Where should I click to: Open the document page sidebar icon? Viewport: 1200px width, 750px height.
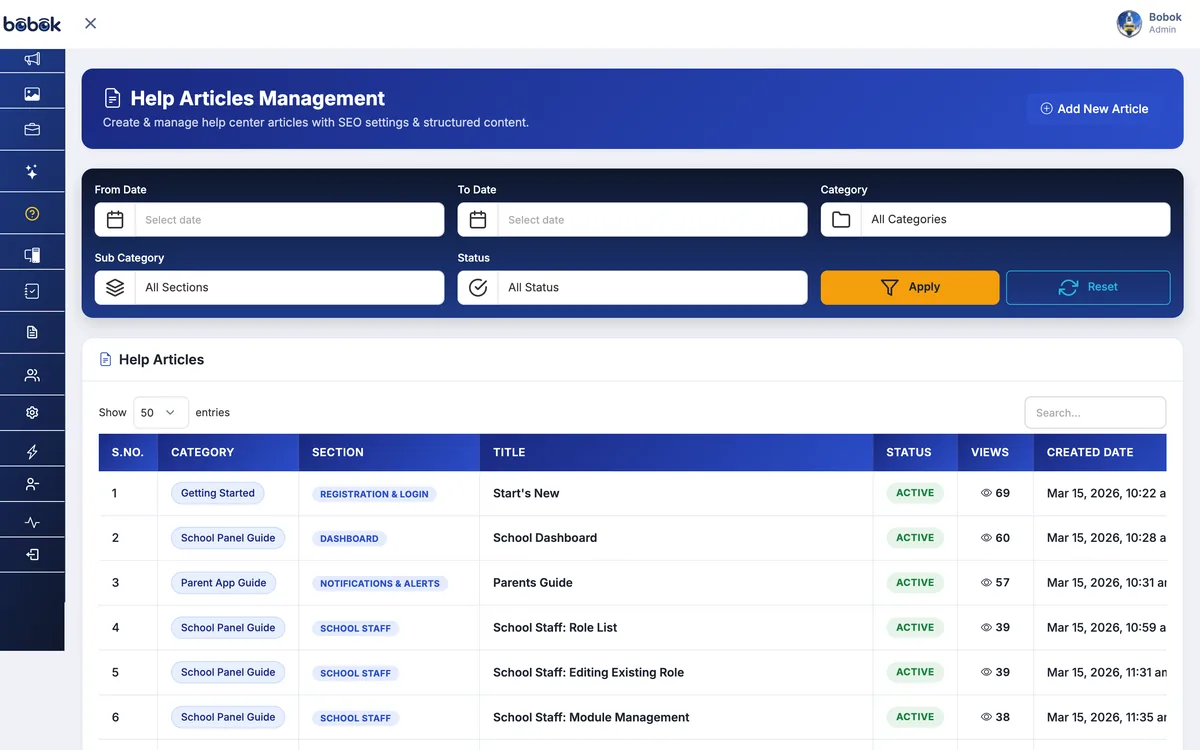point(32,332)
